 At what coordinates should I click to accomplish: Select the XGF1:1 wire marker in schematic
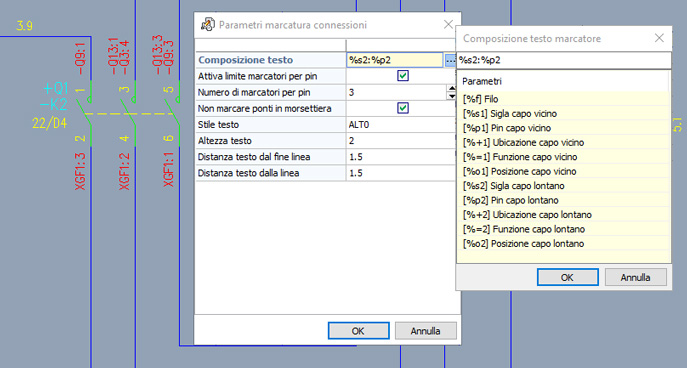click(x=169, y=170)
